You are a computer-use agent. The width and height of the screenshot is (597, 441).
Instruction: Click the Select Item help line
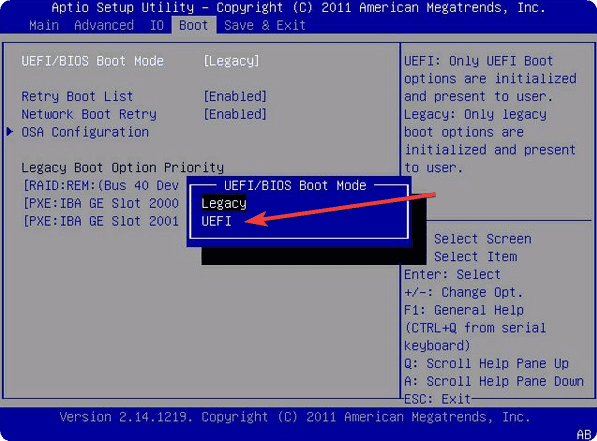point(476,257)
